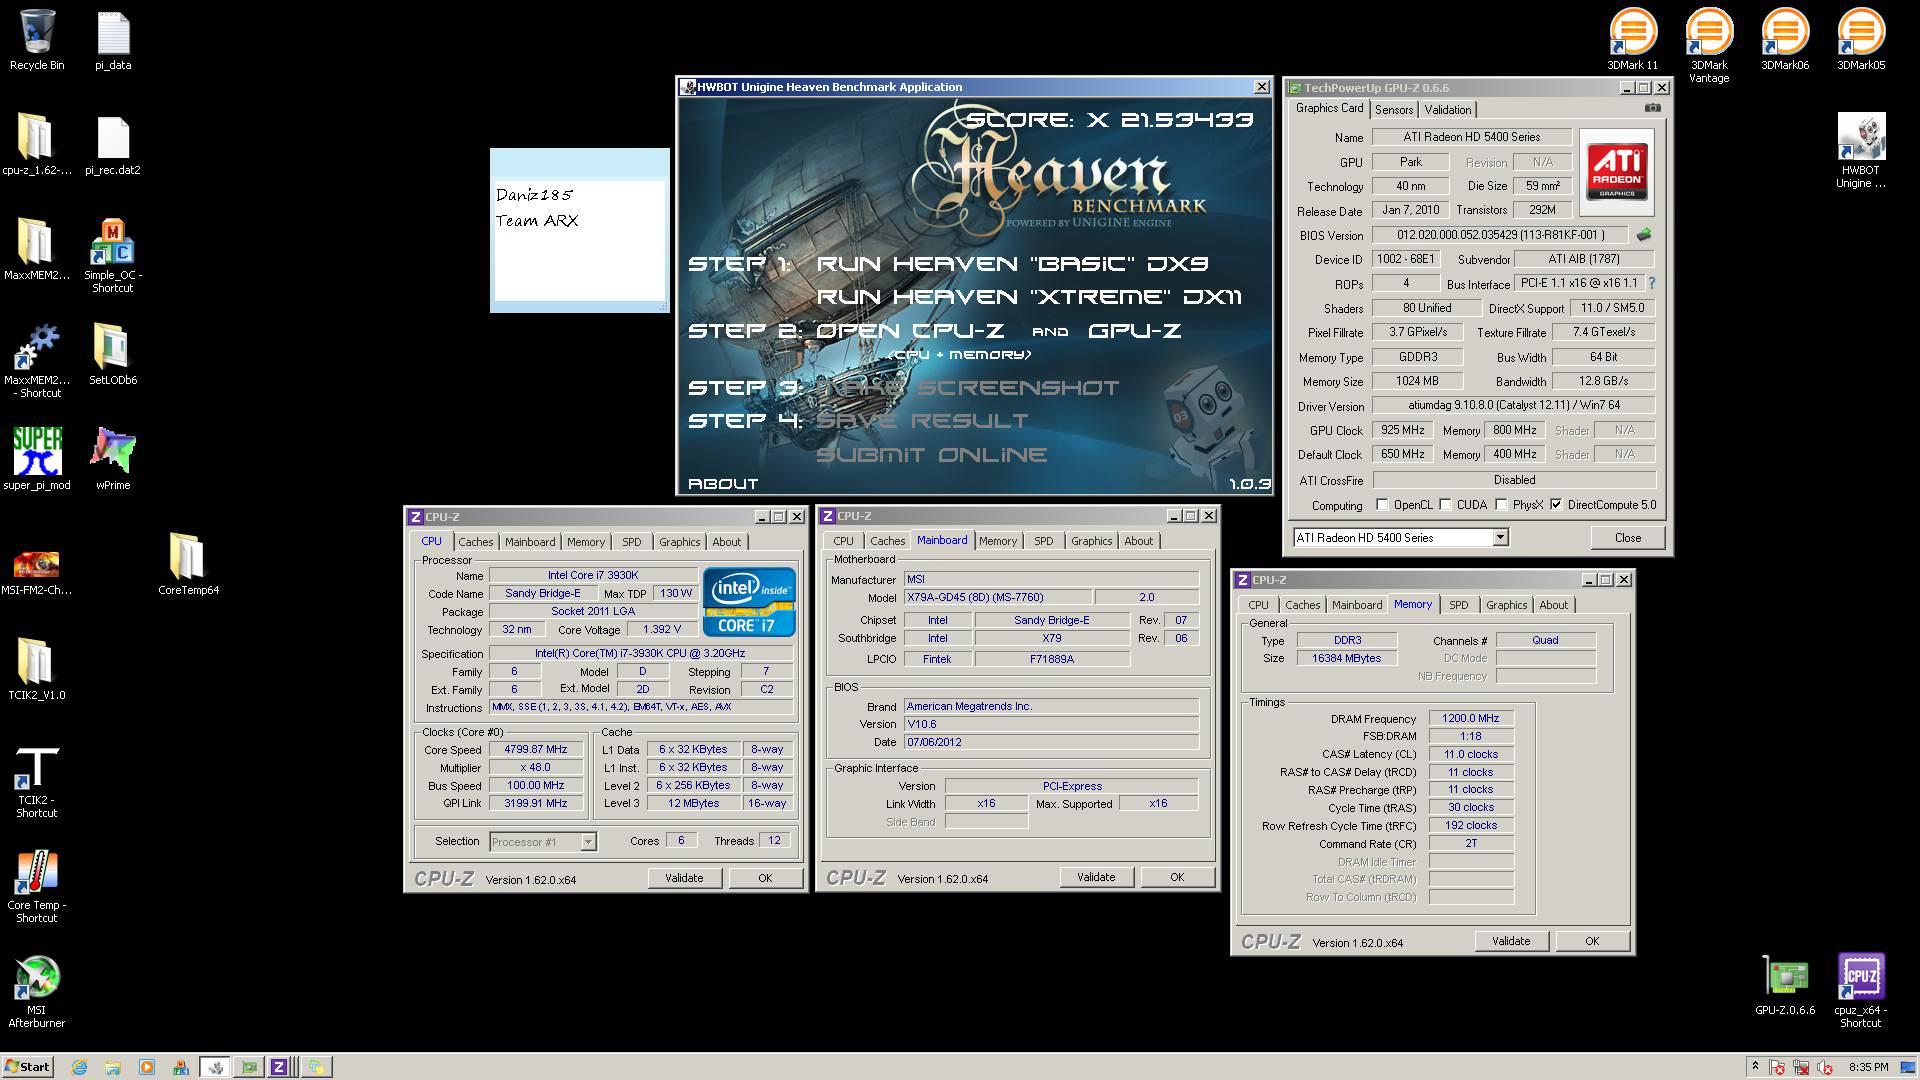Select Memory tab in Mainboard CPU-Z window
This screenshot has height=1080, width=1920.
[x=997, y=541]
